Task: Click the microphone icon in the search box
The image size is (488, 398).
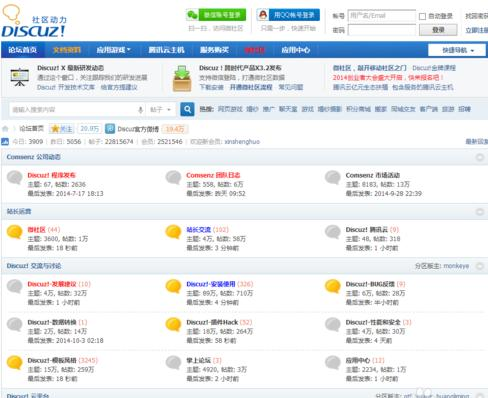Action: [x=141, y=109]
